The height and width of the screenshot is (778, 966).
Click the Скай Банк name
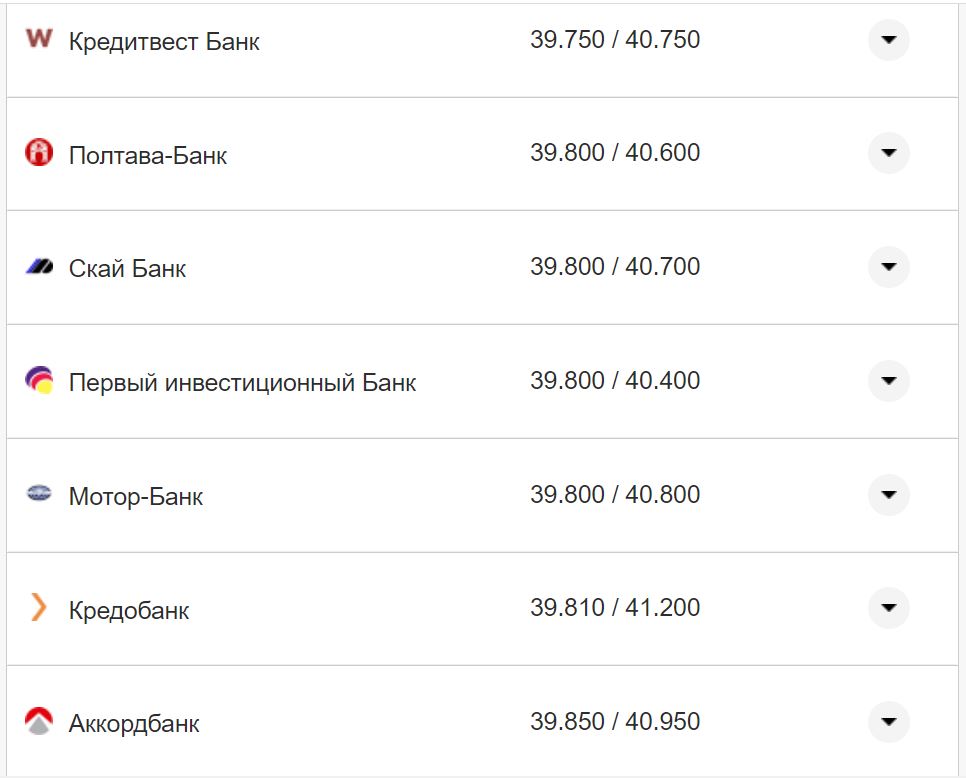(126, 268)
